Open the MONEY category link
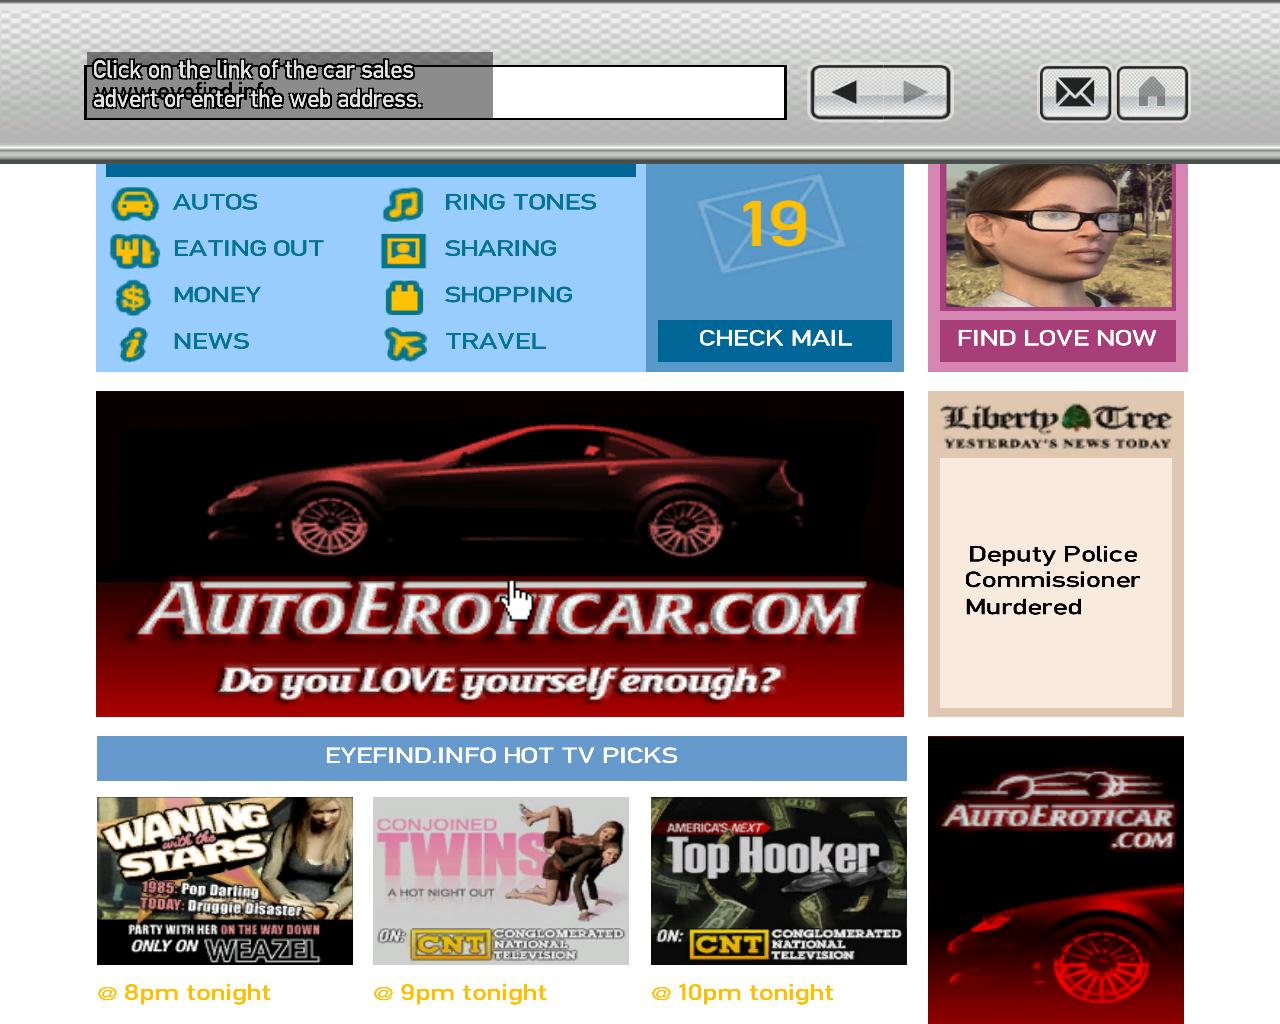The height and width of the screenshot is (1024, 1280). [x=217, y=295]
